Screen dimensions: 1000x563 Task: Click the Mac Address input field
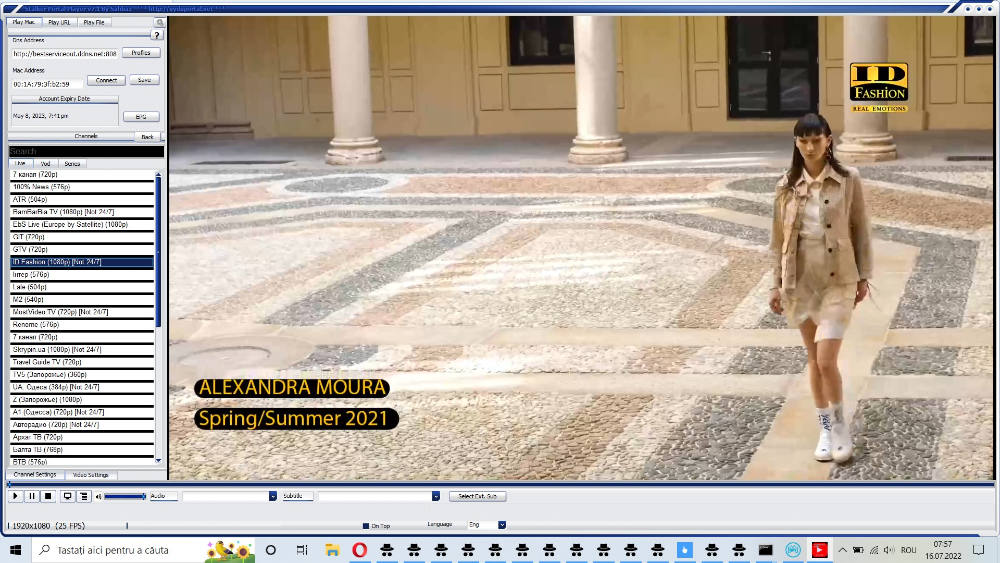pyautogui.click(x=47, y=84)
